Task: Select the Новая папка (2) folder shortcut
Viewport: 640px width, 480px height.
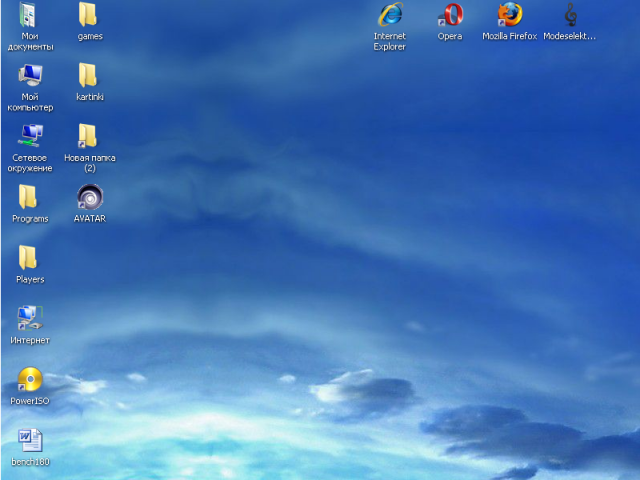Action: click(89, 136)
